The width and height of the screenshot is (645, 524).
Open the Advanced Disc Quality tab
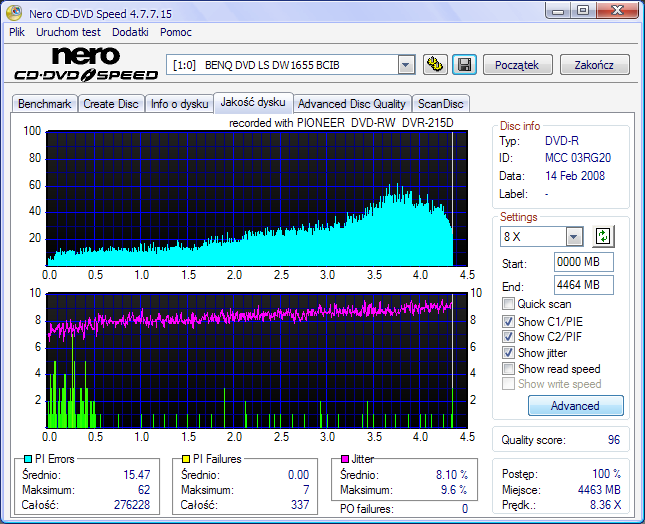[x=352, y=104]
